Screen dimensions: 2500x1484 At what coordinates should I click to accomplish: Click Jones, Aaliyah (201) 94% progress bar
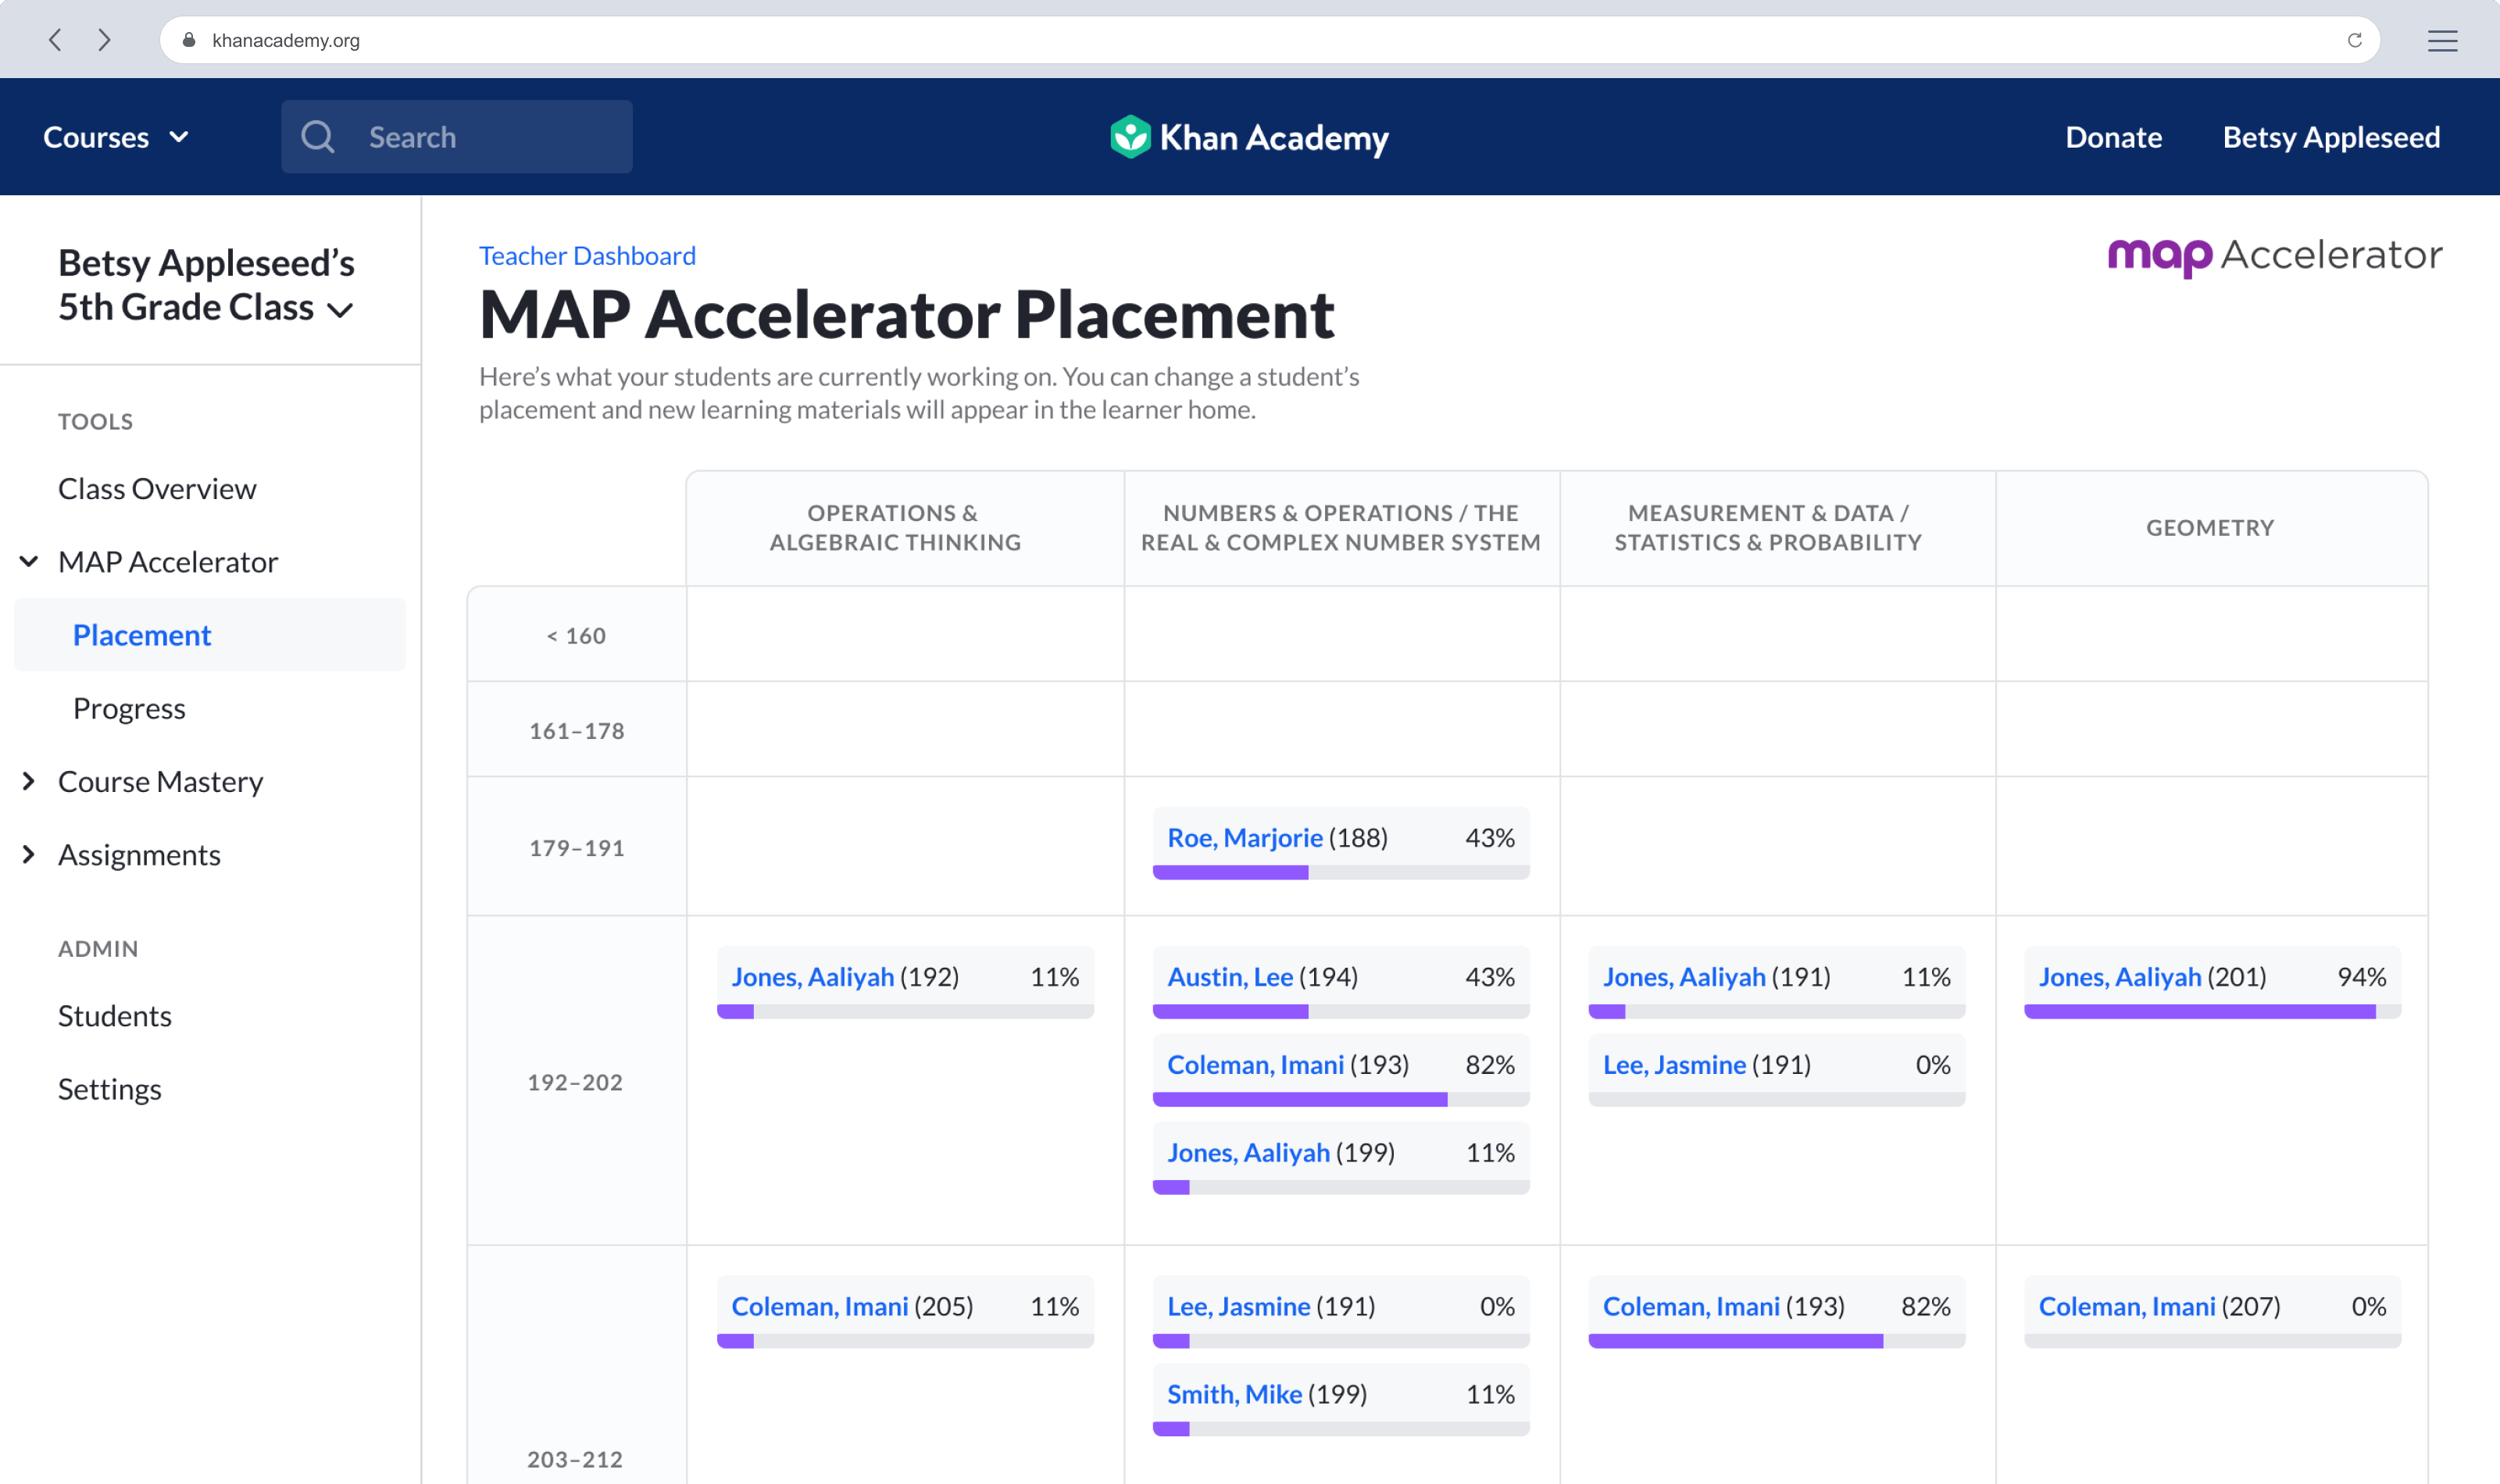coord(2212,1012)
